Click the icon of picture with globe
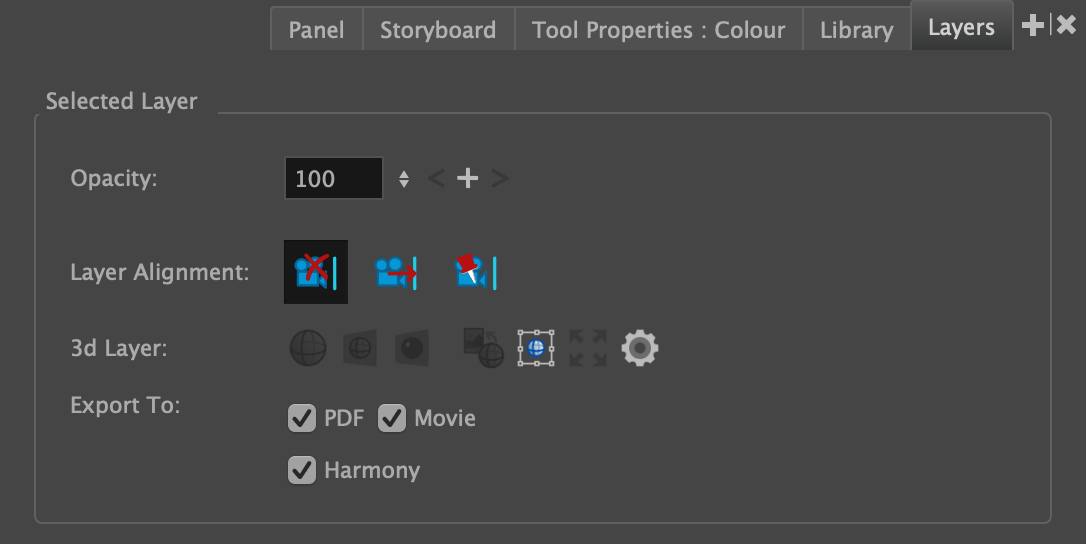 click(x=483, y=348)
